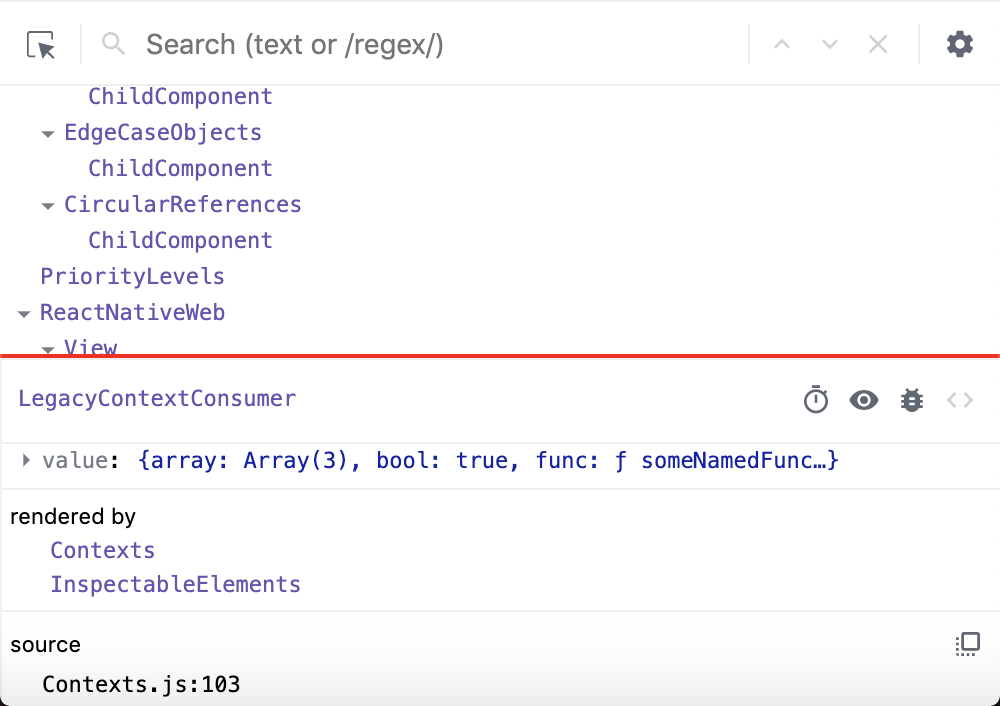Expand the value prop object details
Screen dimensions: 1000x706
pyautogui.click(x=25, y=460)
